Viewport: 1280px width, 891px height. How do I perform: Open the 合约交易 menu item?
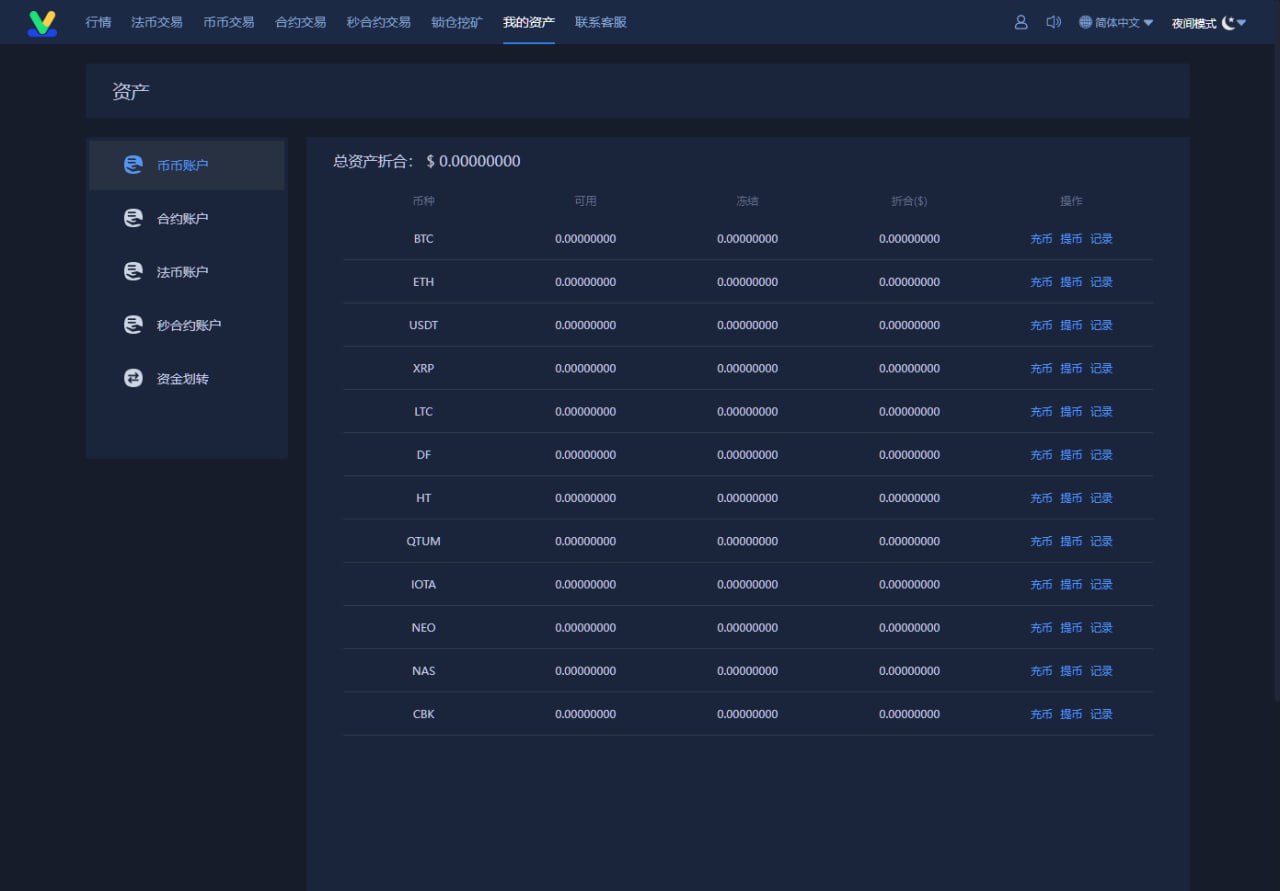301,22
